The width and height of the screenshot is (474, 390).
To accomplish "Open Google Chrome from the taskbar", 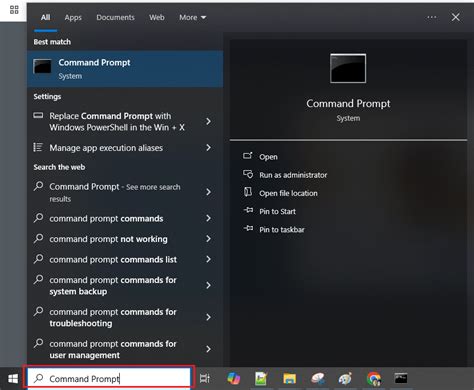I will pos(374,379).
